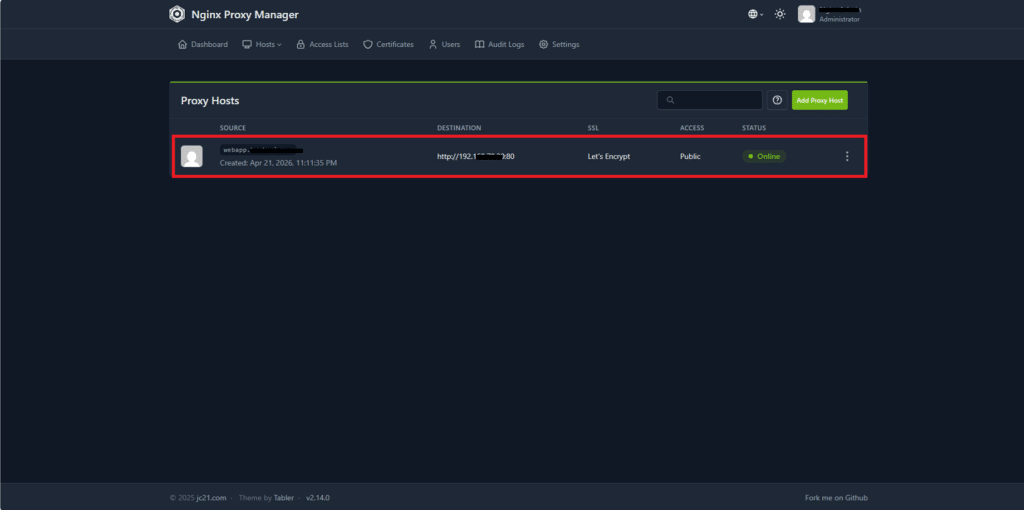
Task: Follow the Fork me on Github link
Action: (836, 498)
